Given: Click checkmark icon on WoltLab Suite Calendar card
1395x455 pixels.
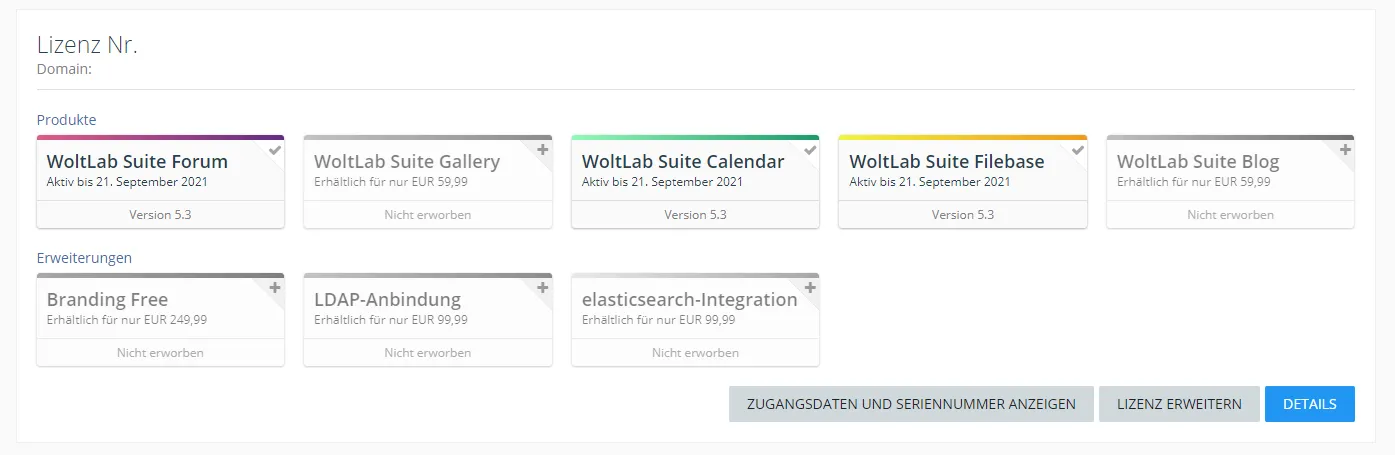Looking at the screenshot, I should [810, 149].
